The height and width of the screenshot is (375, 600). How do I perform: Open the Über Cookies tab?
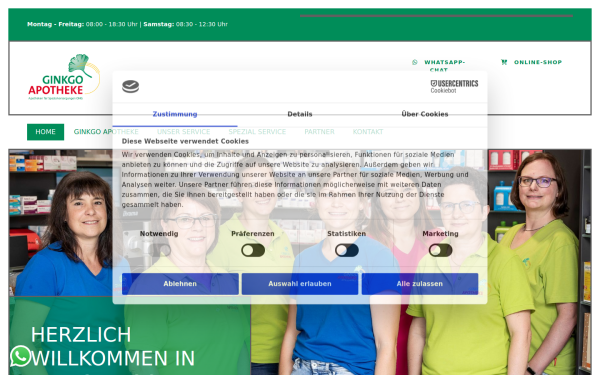(x=425, y=114)
